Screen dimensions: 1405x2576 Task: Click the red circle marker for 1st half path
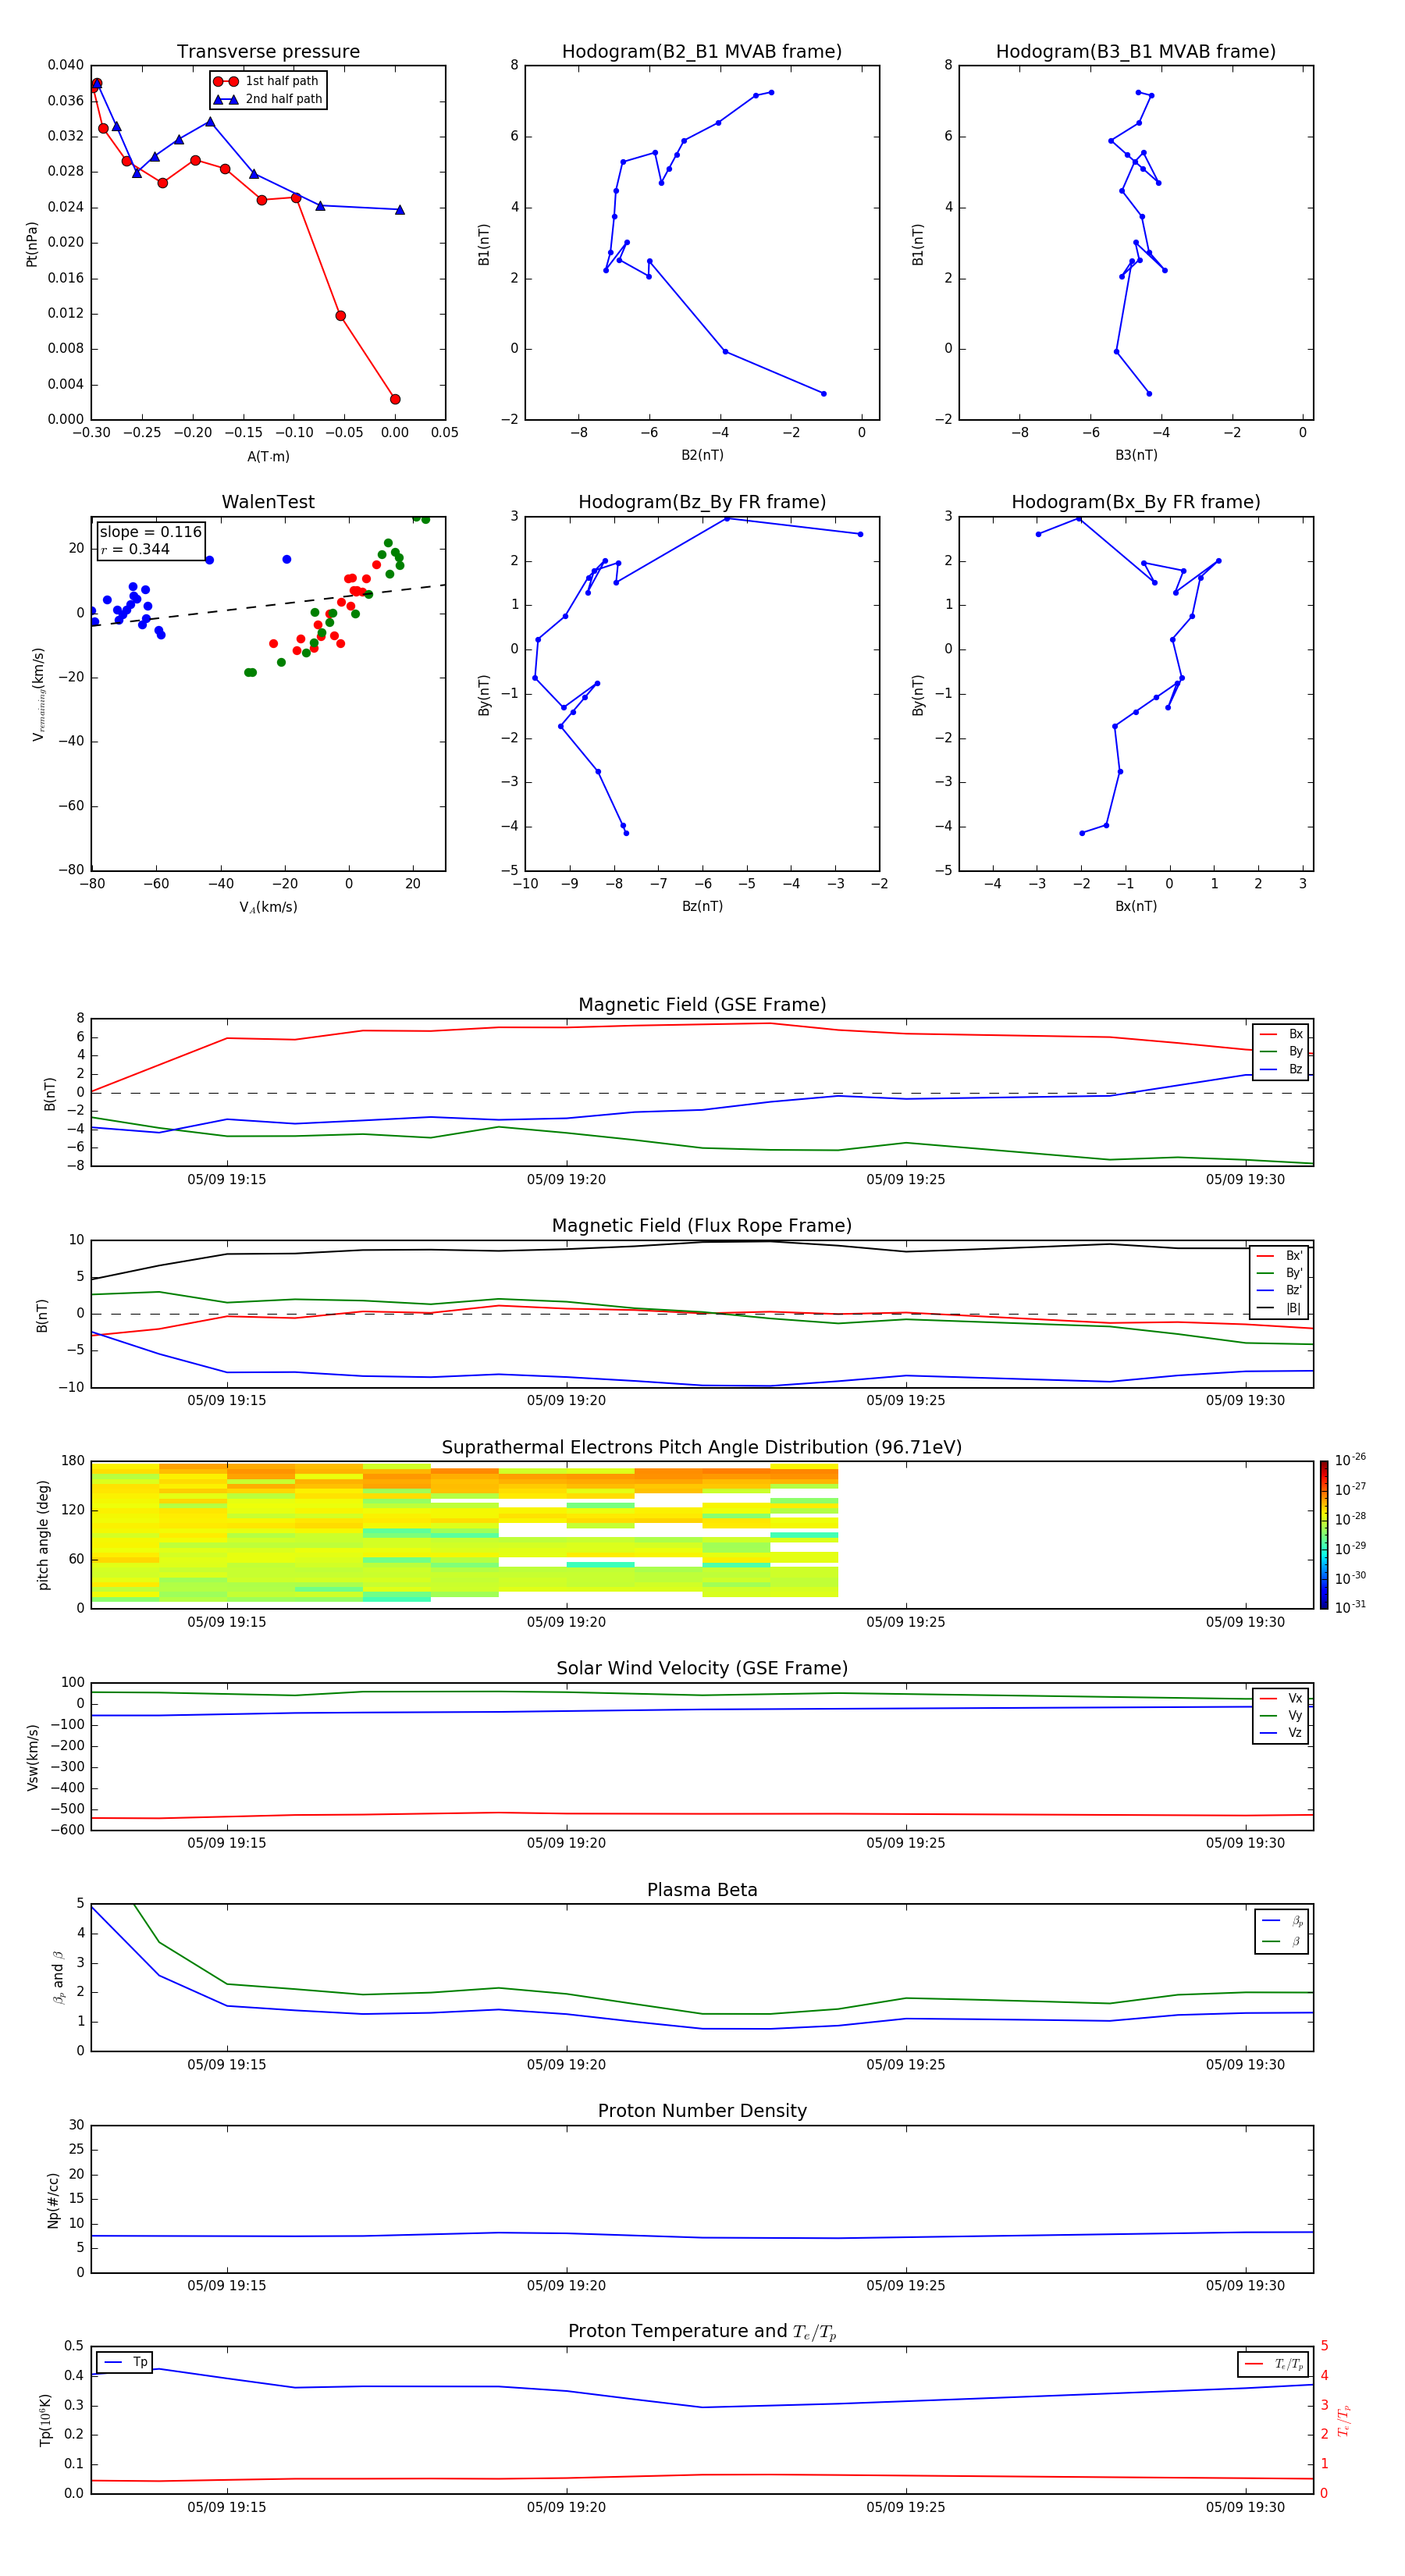click(x=226, y=81)
